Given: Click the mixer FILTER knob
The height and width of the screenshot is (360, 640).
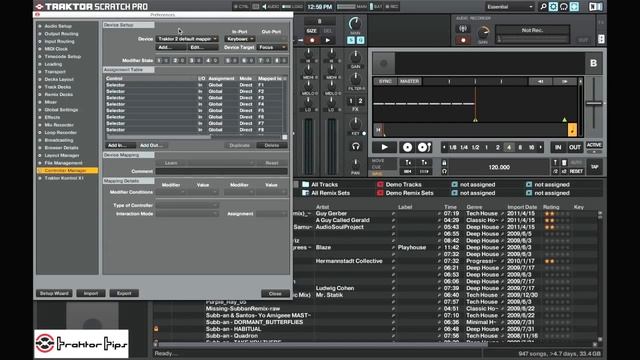Looking at the screenshot, I should point(356,78).
